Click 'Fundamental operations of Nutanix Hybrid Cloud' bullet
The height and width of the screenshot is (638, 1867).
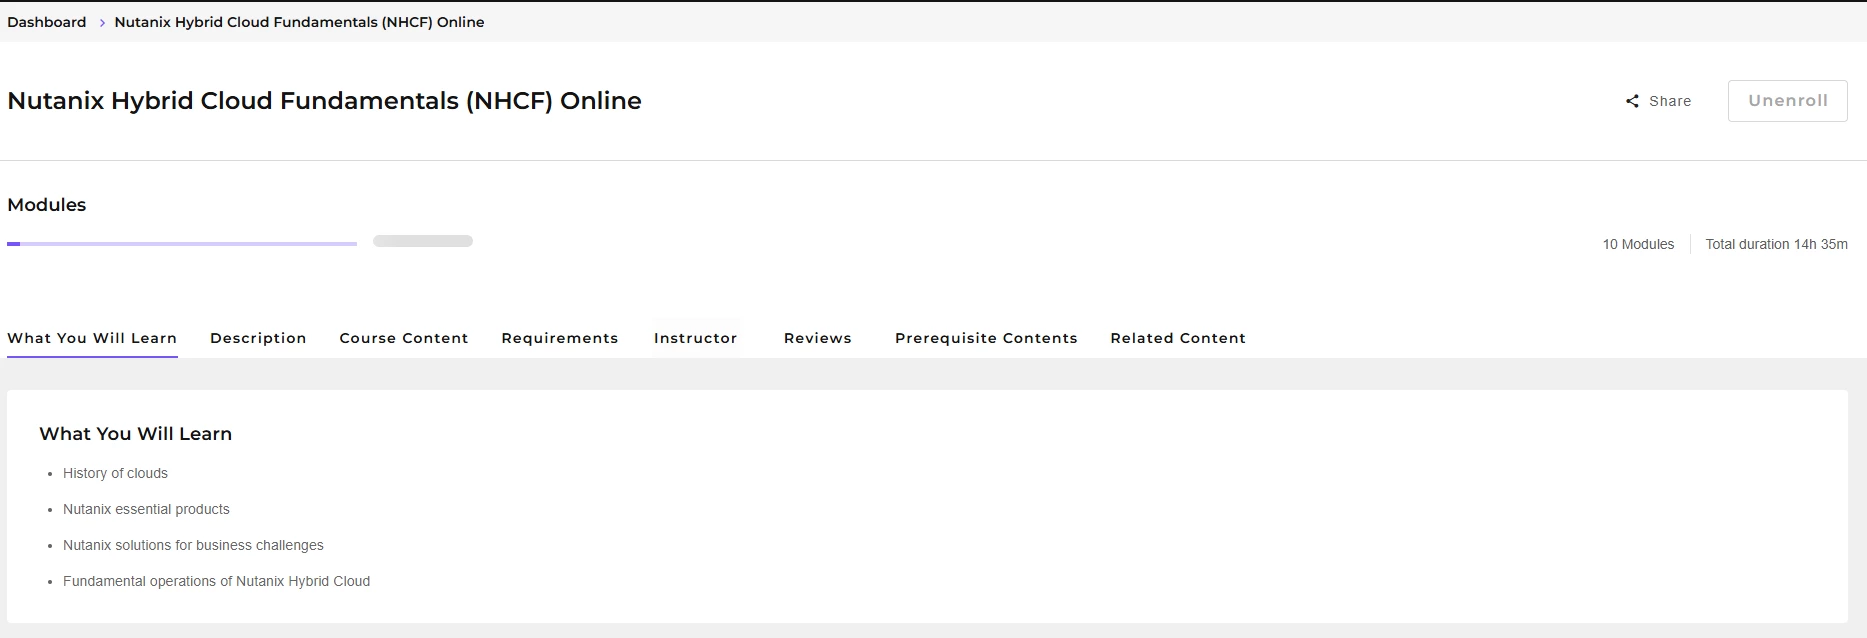click(x=216, y=581)
